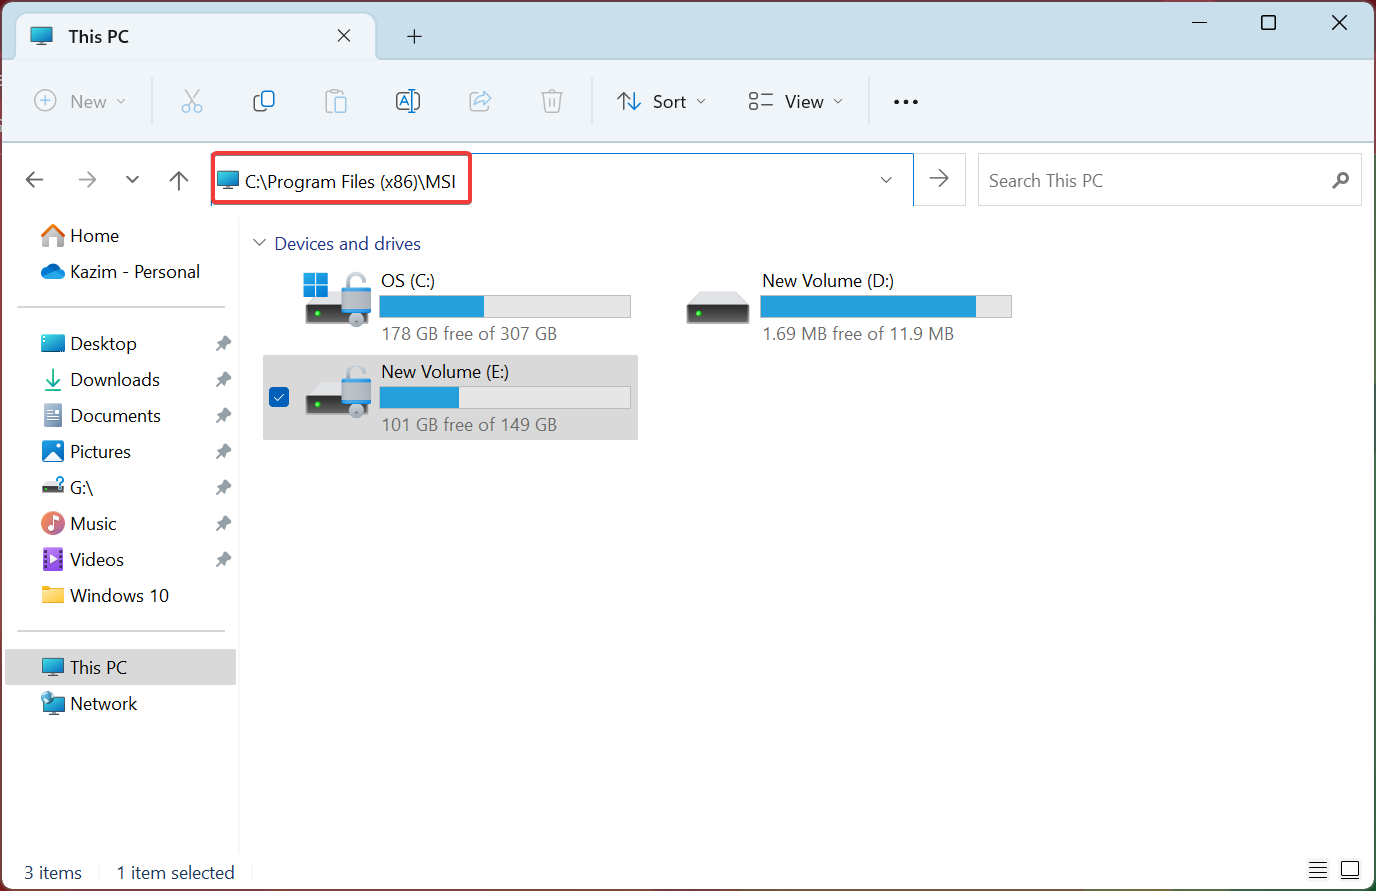This screenshot has width=1376, height=891.
Task: Open recent locations chevron
Action: click(133, 180)
